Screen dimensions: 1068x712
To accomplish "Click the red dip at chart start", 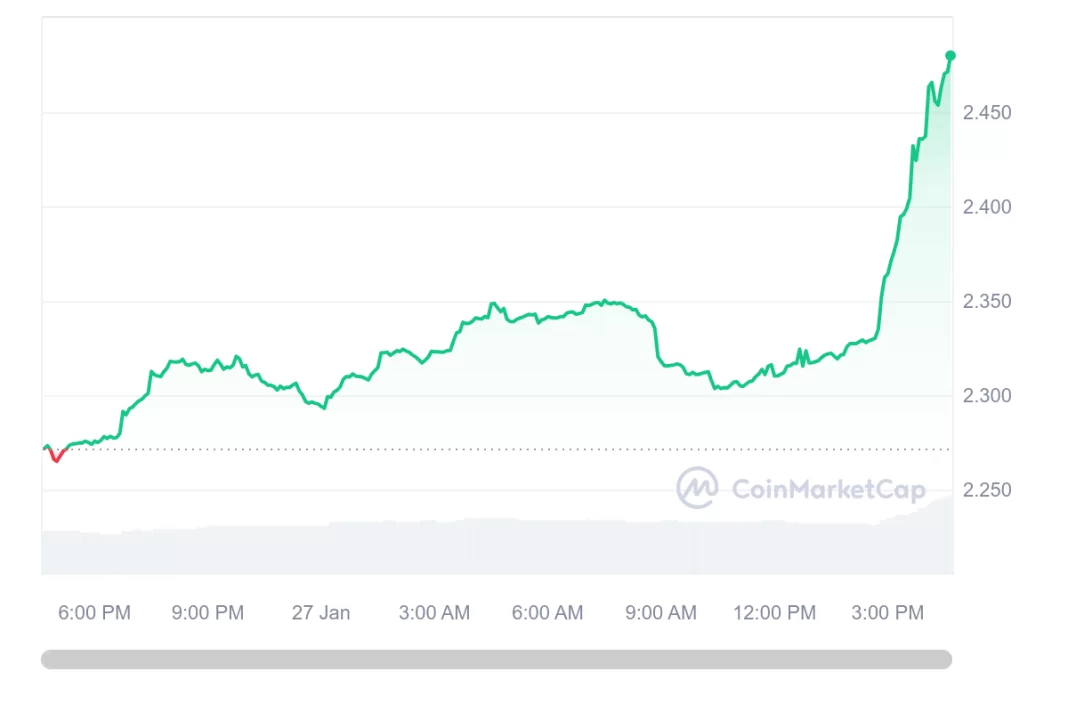I will click(56, 457).
